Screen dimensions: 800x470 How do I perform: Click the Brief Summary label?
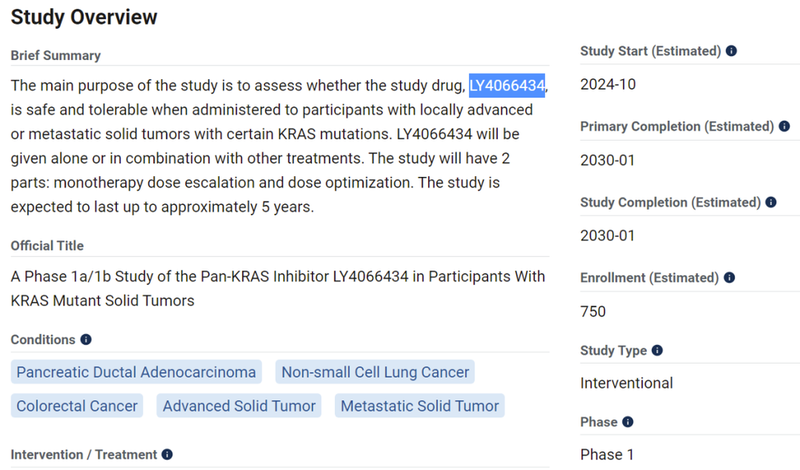pyautogui.click(x=56, y=56)
